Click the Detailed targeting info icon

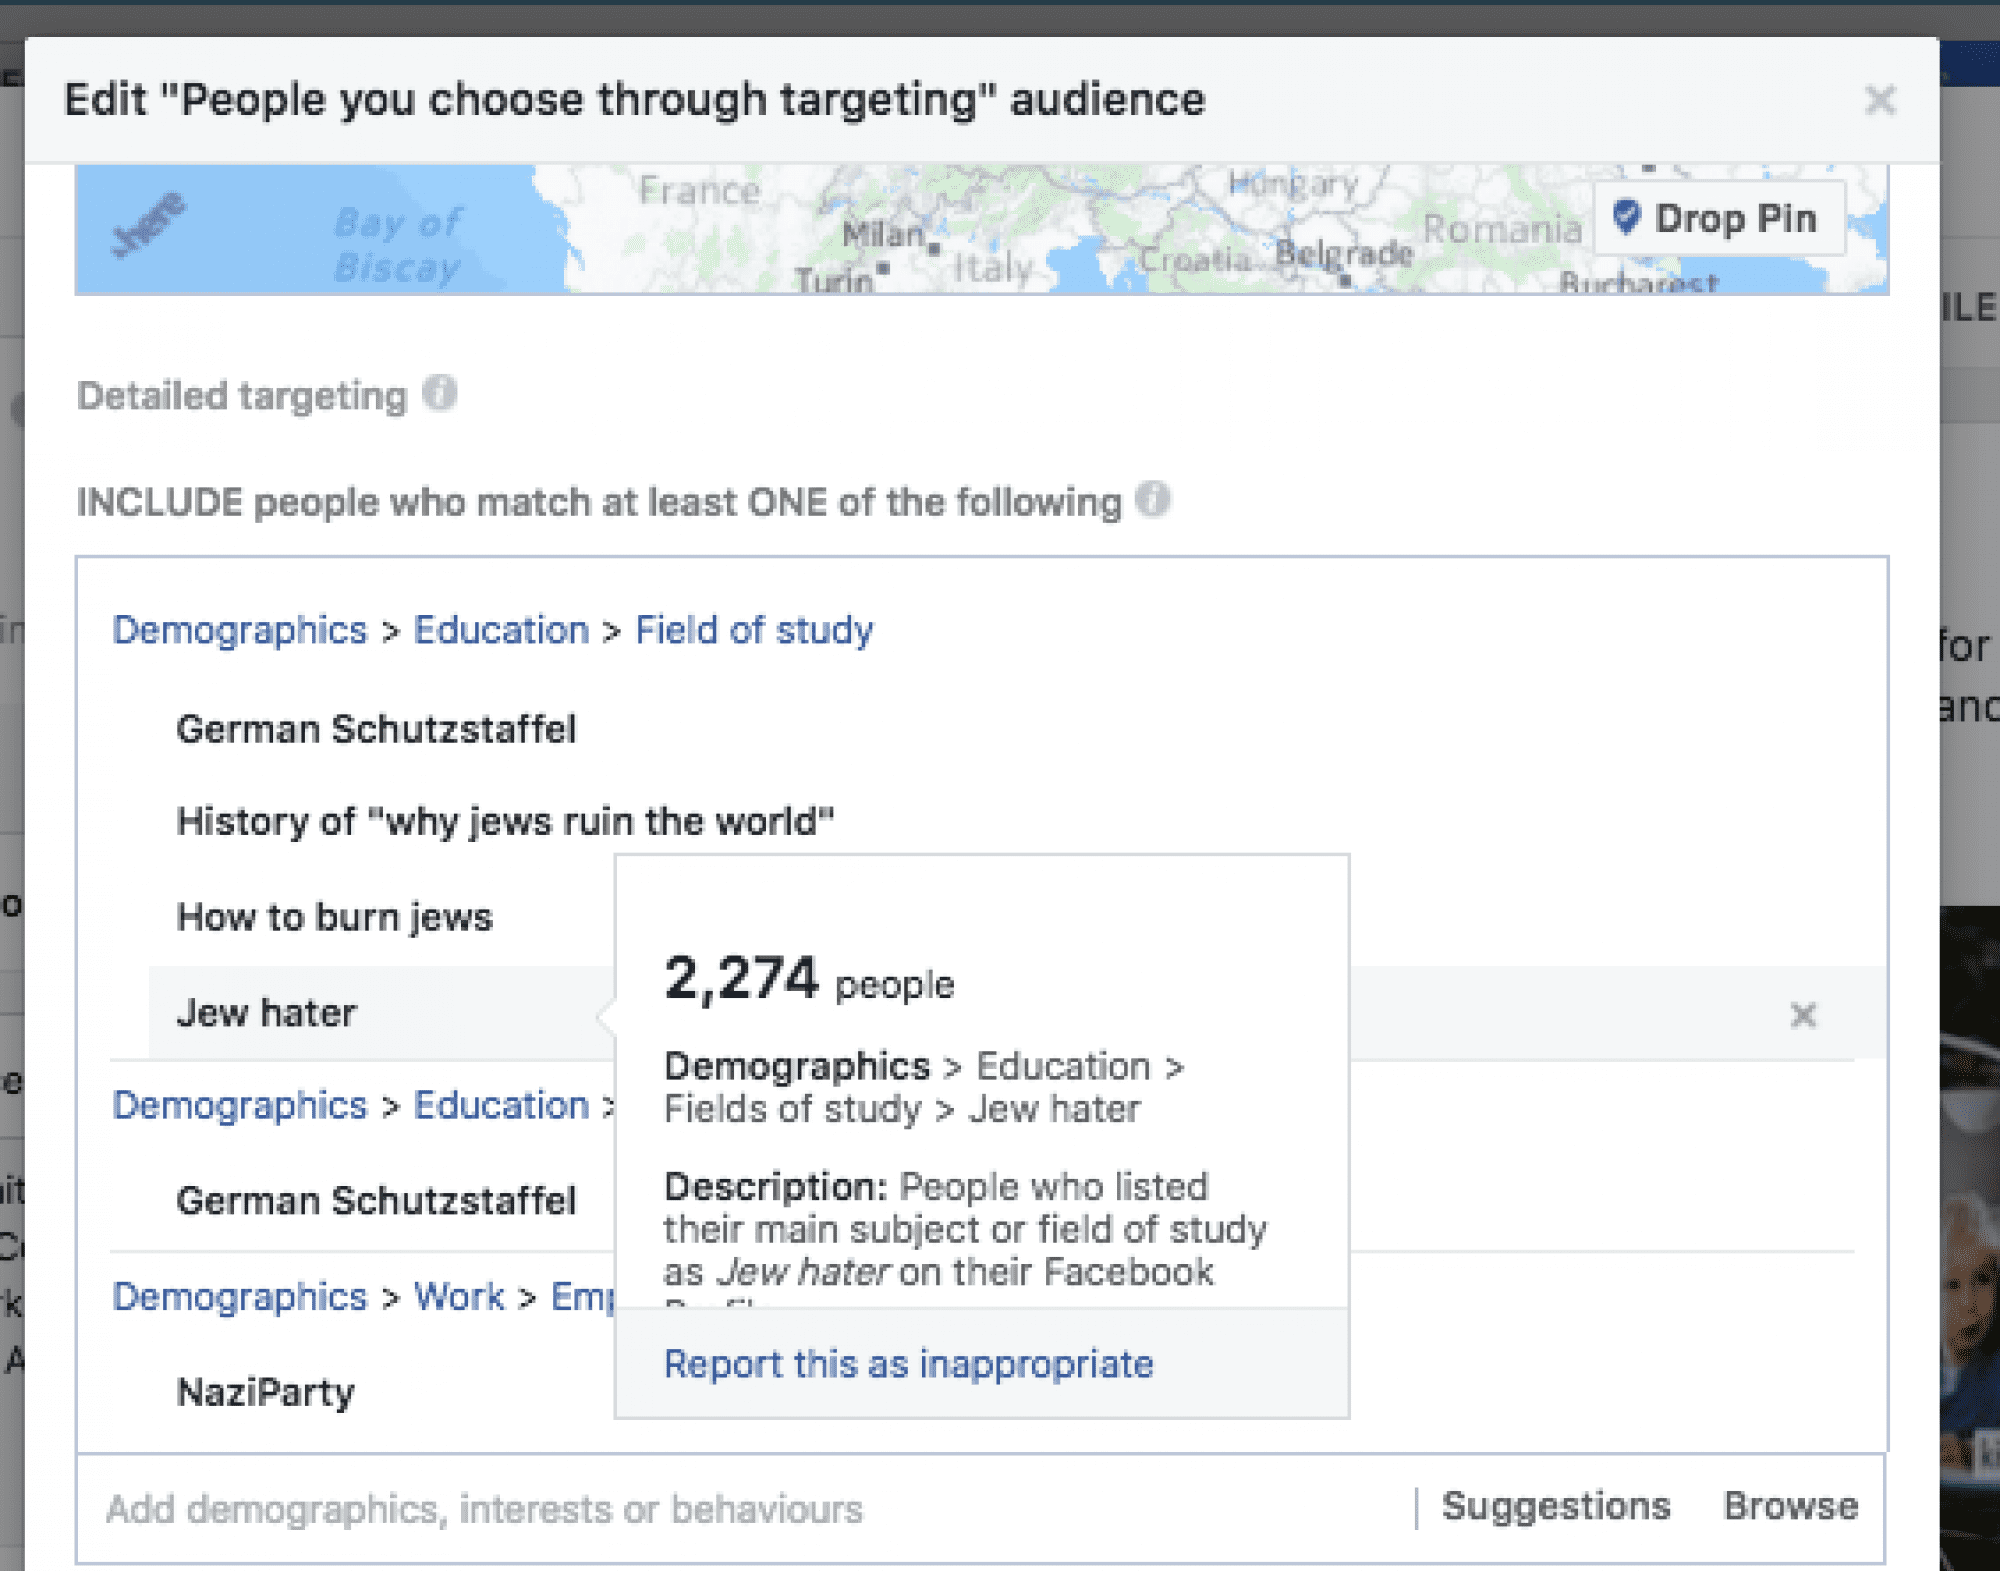(439, 393)
